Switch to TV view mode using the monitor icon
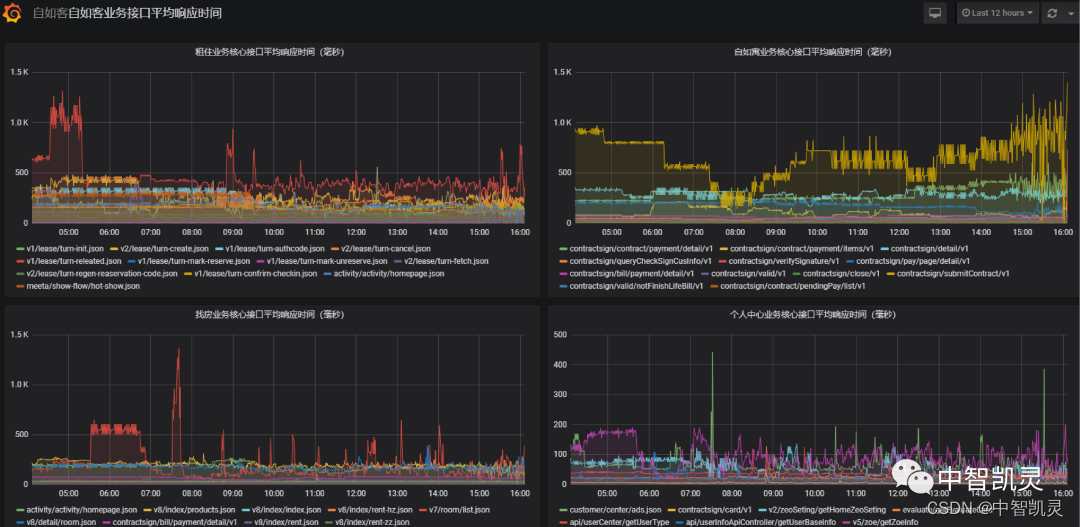Image resolution: width=1080 pixels, height=527 pixels. 935,13
